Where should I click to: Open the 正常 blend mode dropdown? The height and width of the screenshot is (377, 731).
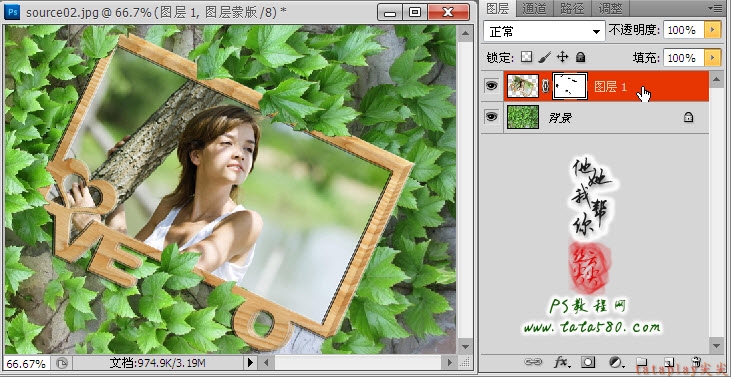pos(544,31)
